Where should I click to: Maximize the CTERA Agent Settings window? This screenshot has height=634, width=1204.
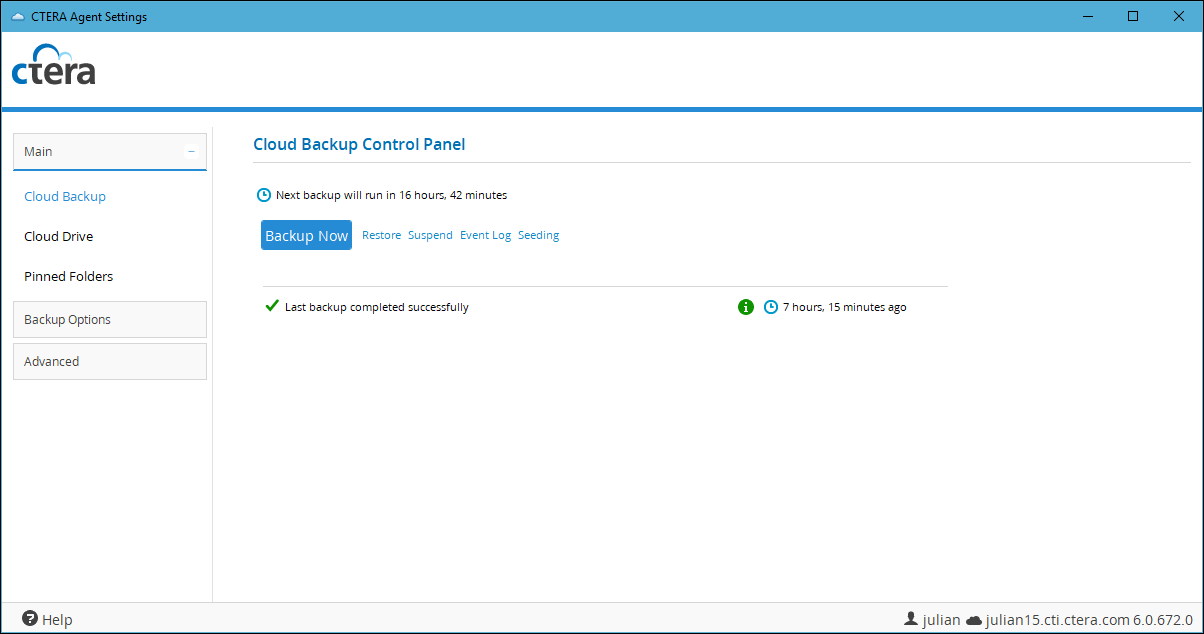click(x=1133, y=16)
